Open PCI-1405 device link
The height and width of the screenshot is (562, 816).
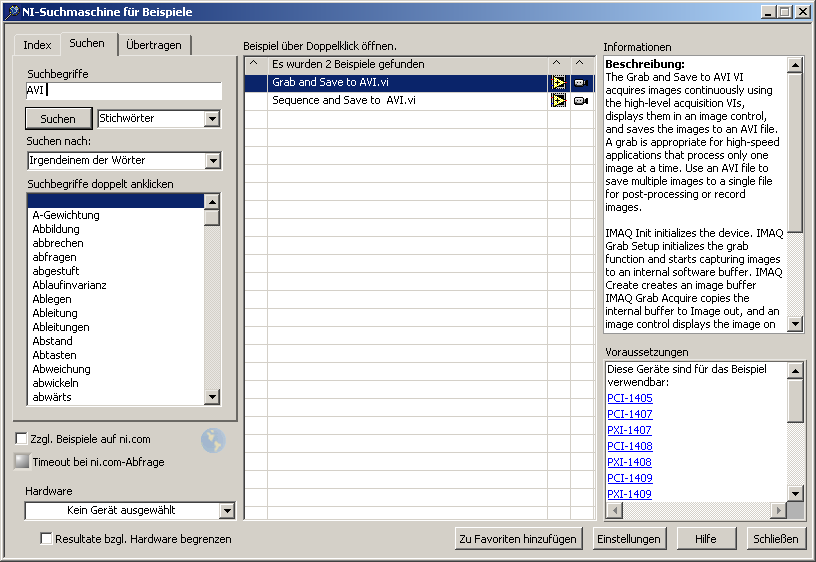630,398
